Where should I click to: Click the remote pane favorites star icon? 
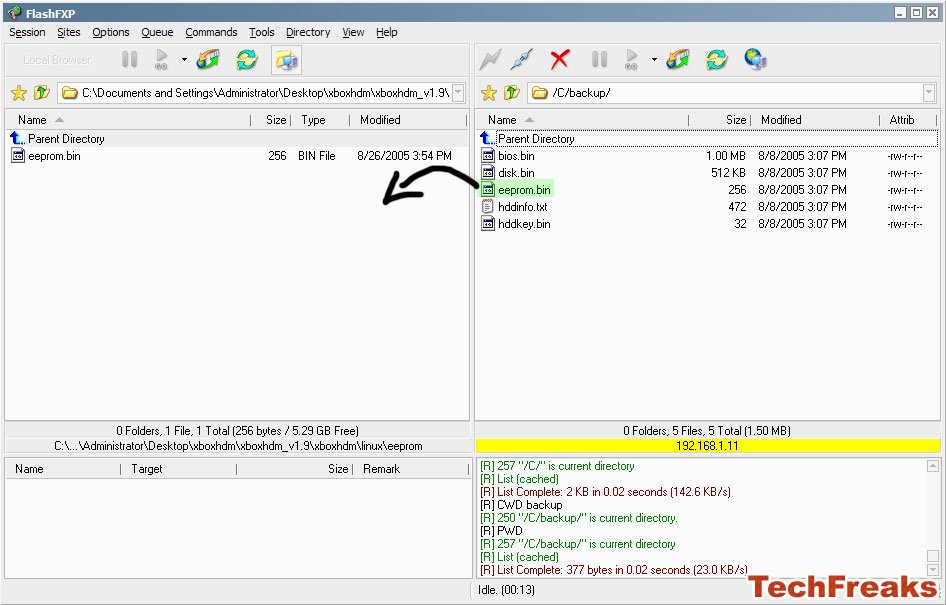[x=489, y=93]
